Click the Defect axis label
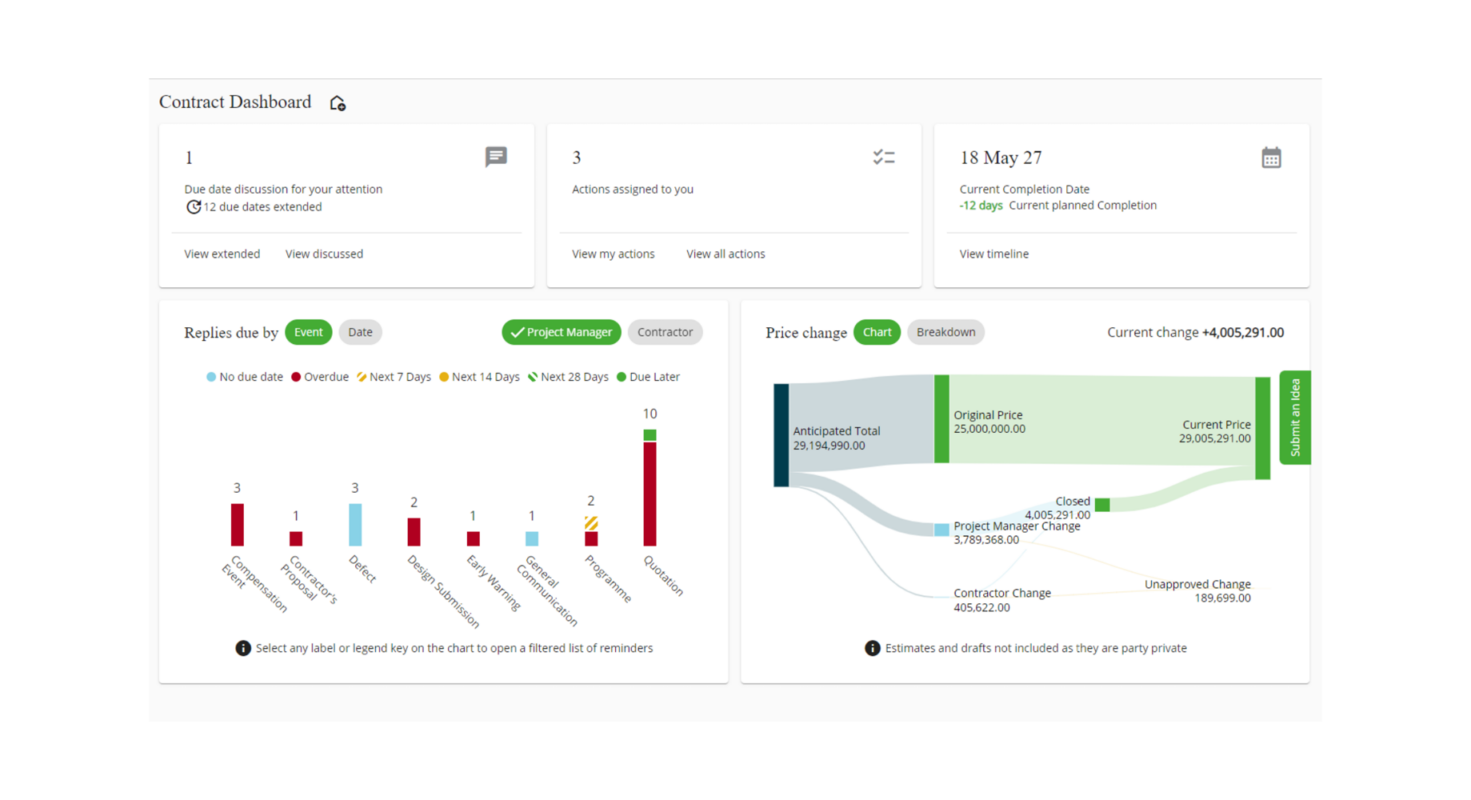Image resolution: width=1471 pixels, height=800 pixels. pyautogui.click(x=362, y=568)
